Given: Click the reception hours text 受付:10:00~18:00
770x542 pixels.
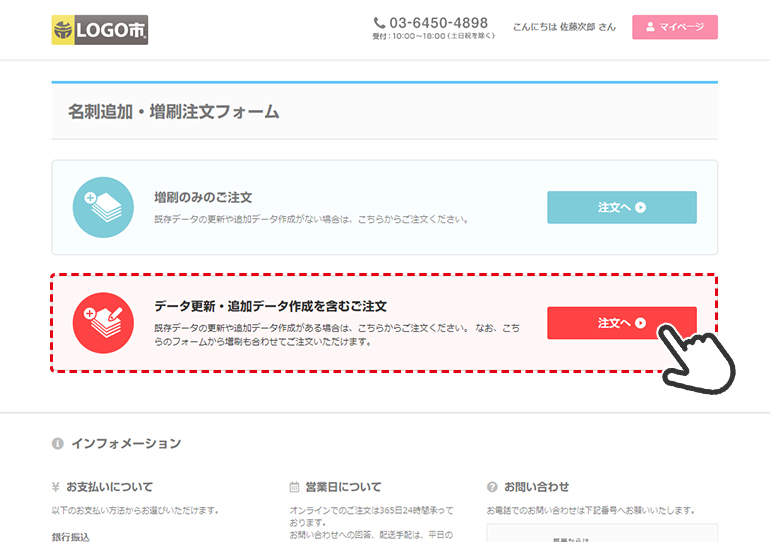Looking at the screenshot, I should (x=434, y=36).
